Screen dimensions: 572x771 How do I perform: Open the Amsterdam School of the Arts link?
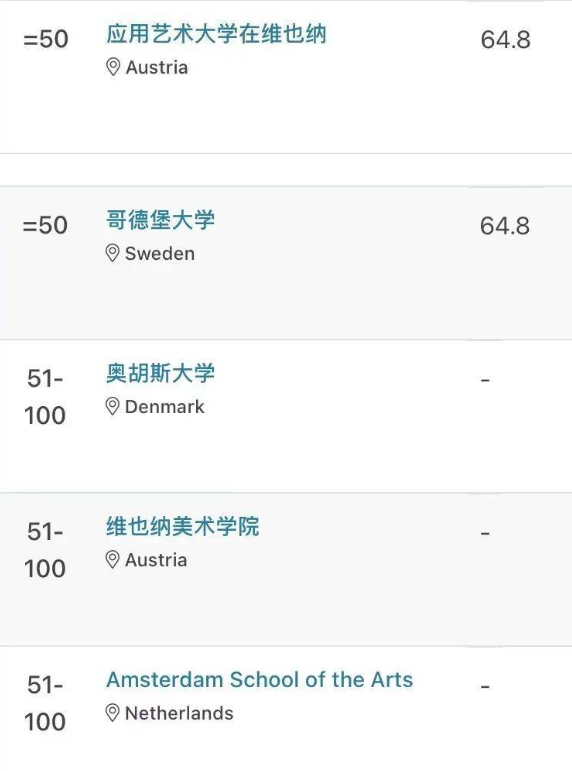coord(260,680)
